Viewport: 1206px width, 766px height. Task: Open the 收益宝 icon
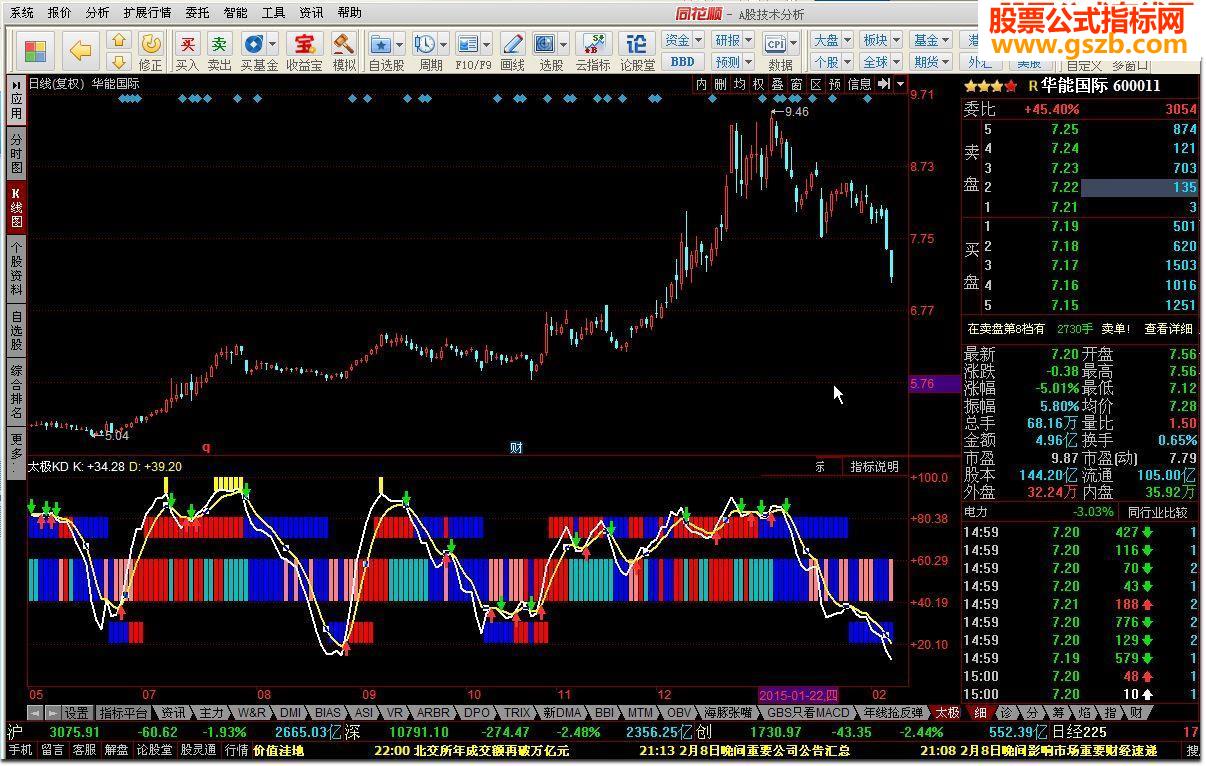303,51
